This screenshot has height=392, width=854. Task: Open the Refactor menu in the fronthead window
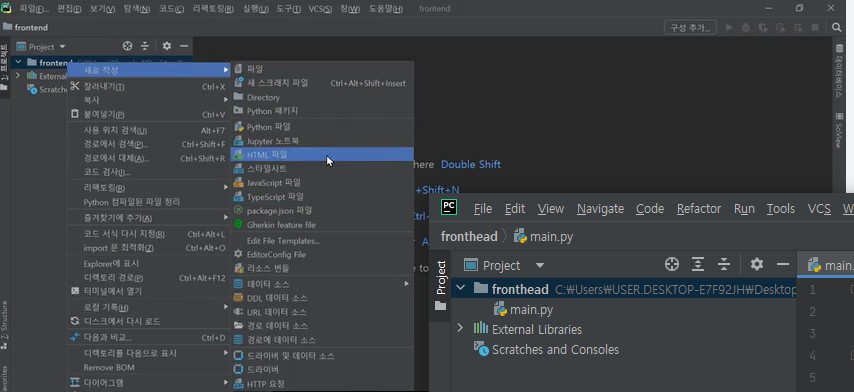click(699, 209)
